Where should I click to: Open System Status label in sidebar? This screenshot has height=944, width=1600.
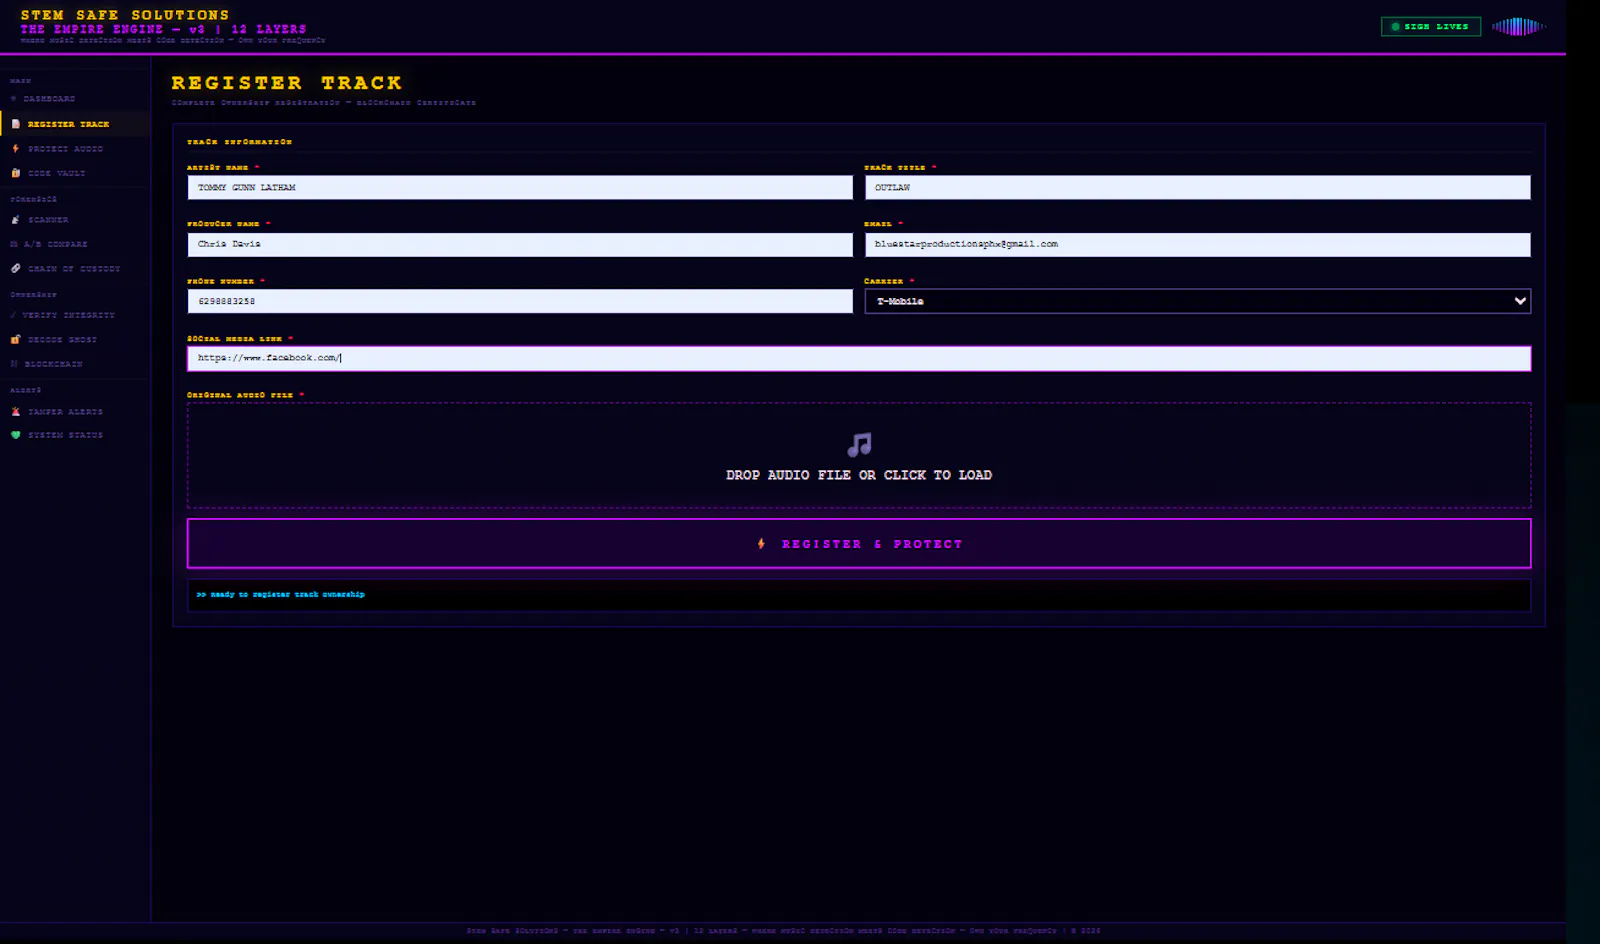tap(65, 435)
